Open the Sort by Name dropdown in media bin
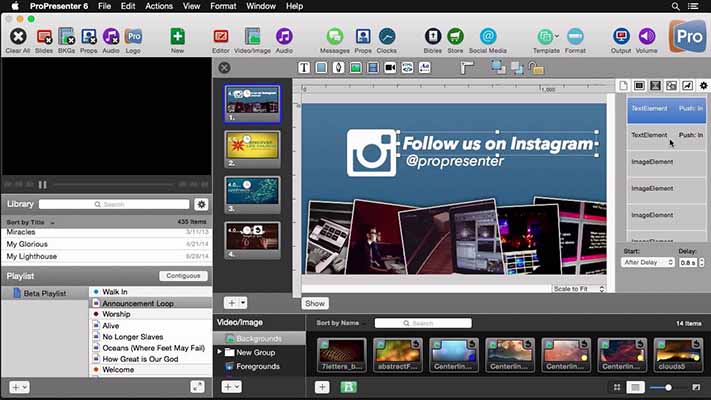 tap(339, 323)
